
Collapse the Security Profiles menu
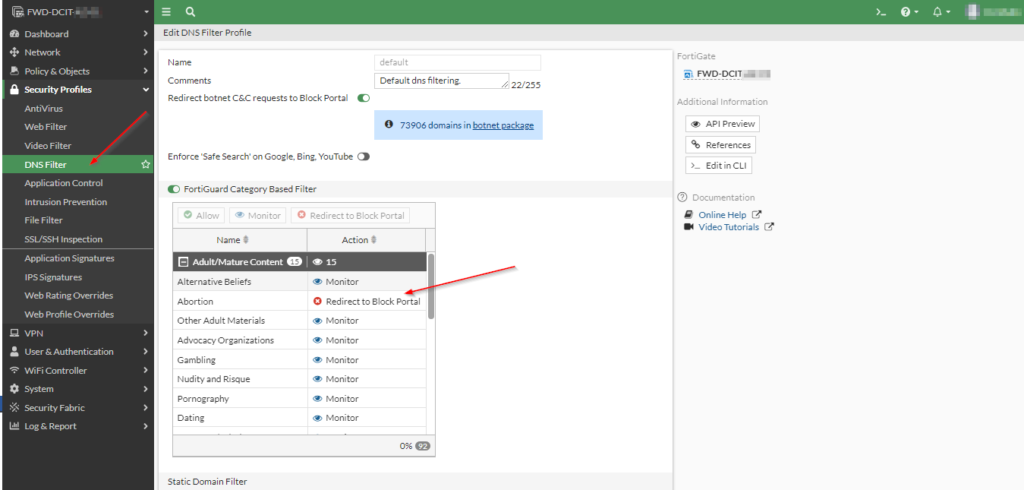coord(145,90)
